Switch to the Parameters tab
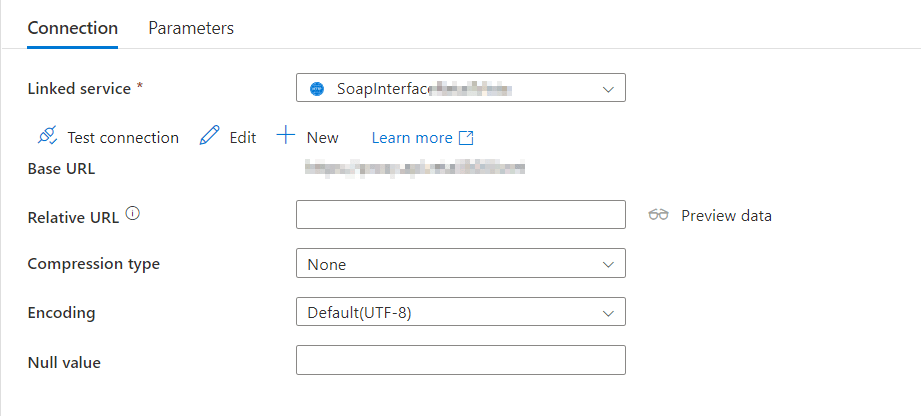921x416 pixels. pos(191,28)
